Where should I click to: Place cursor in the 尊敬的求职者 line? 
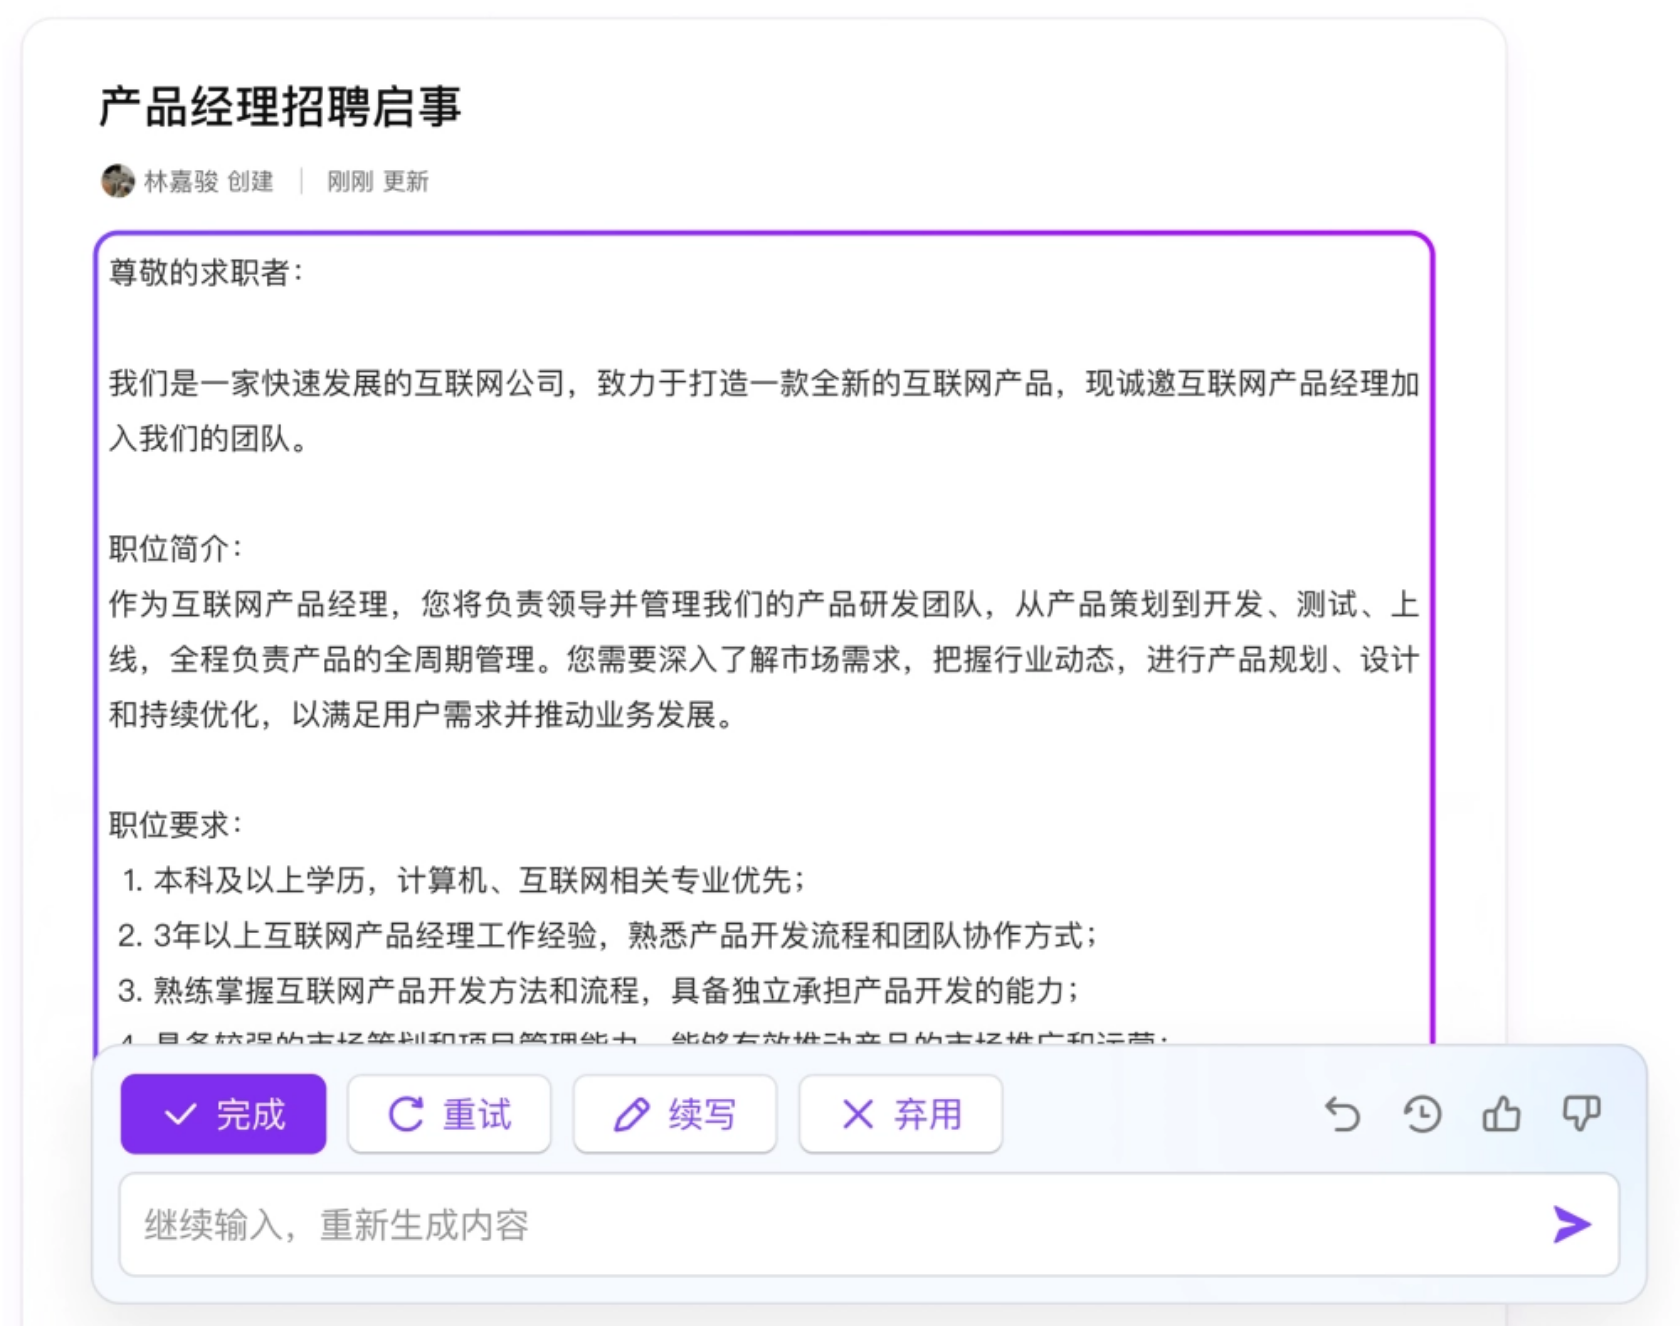[206, 272]
